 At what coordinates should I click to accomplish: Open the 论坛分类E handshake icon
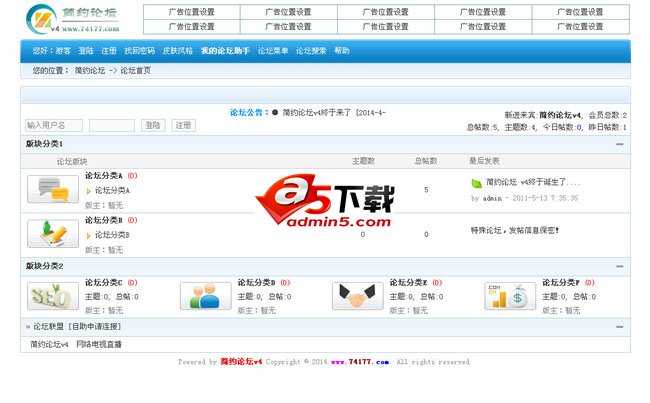coord(358,296)
